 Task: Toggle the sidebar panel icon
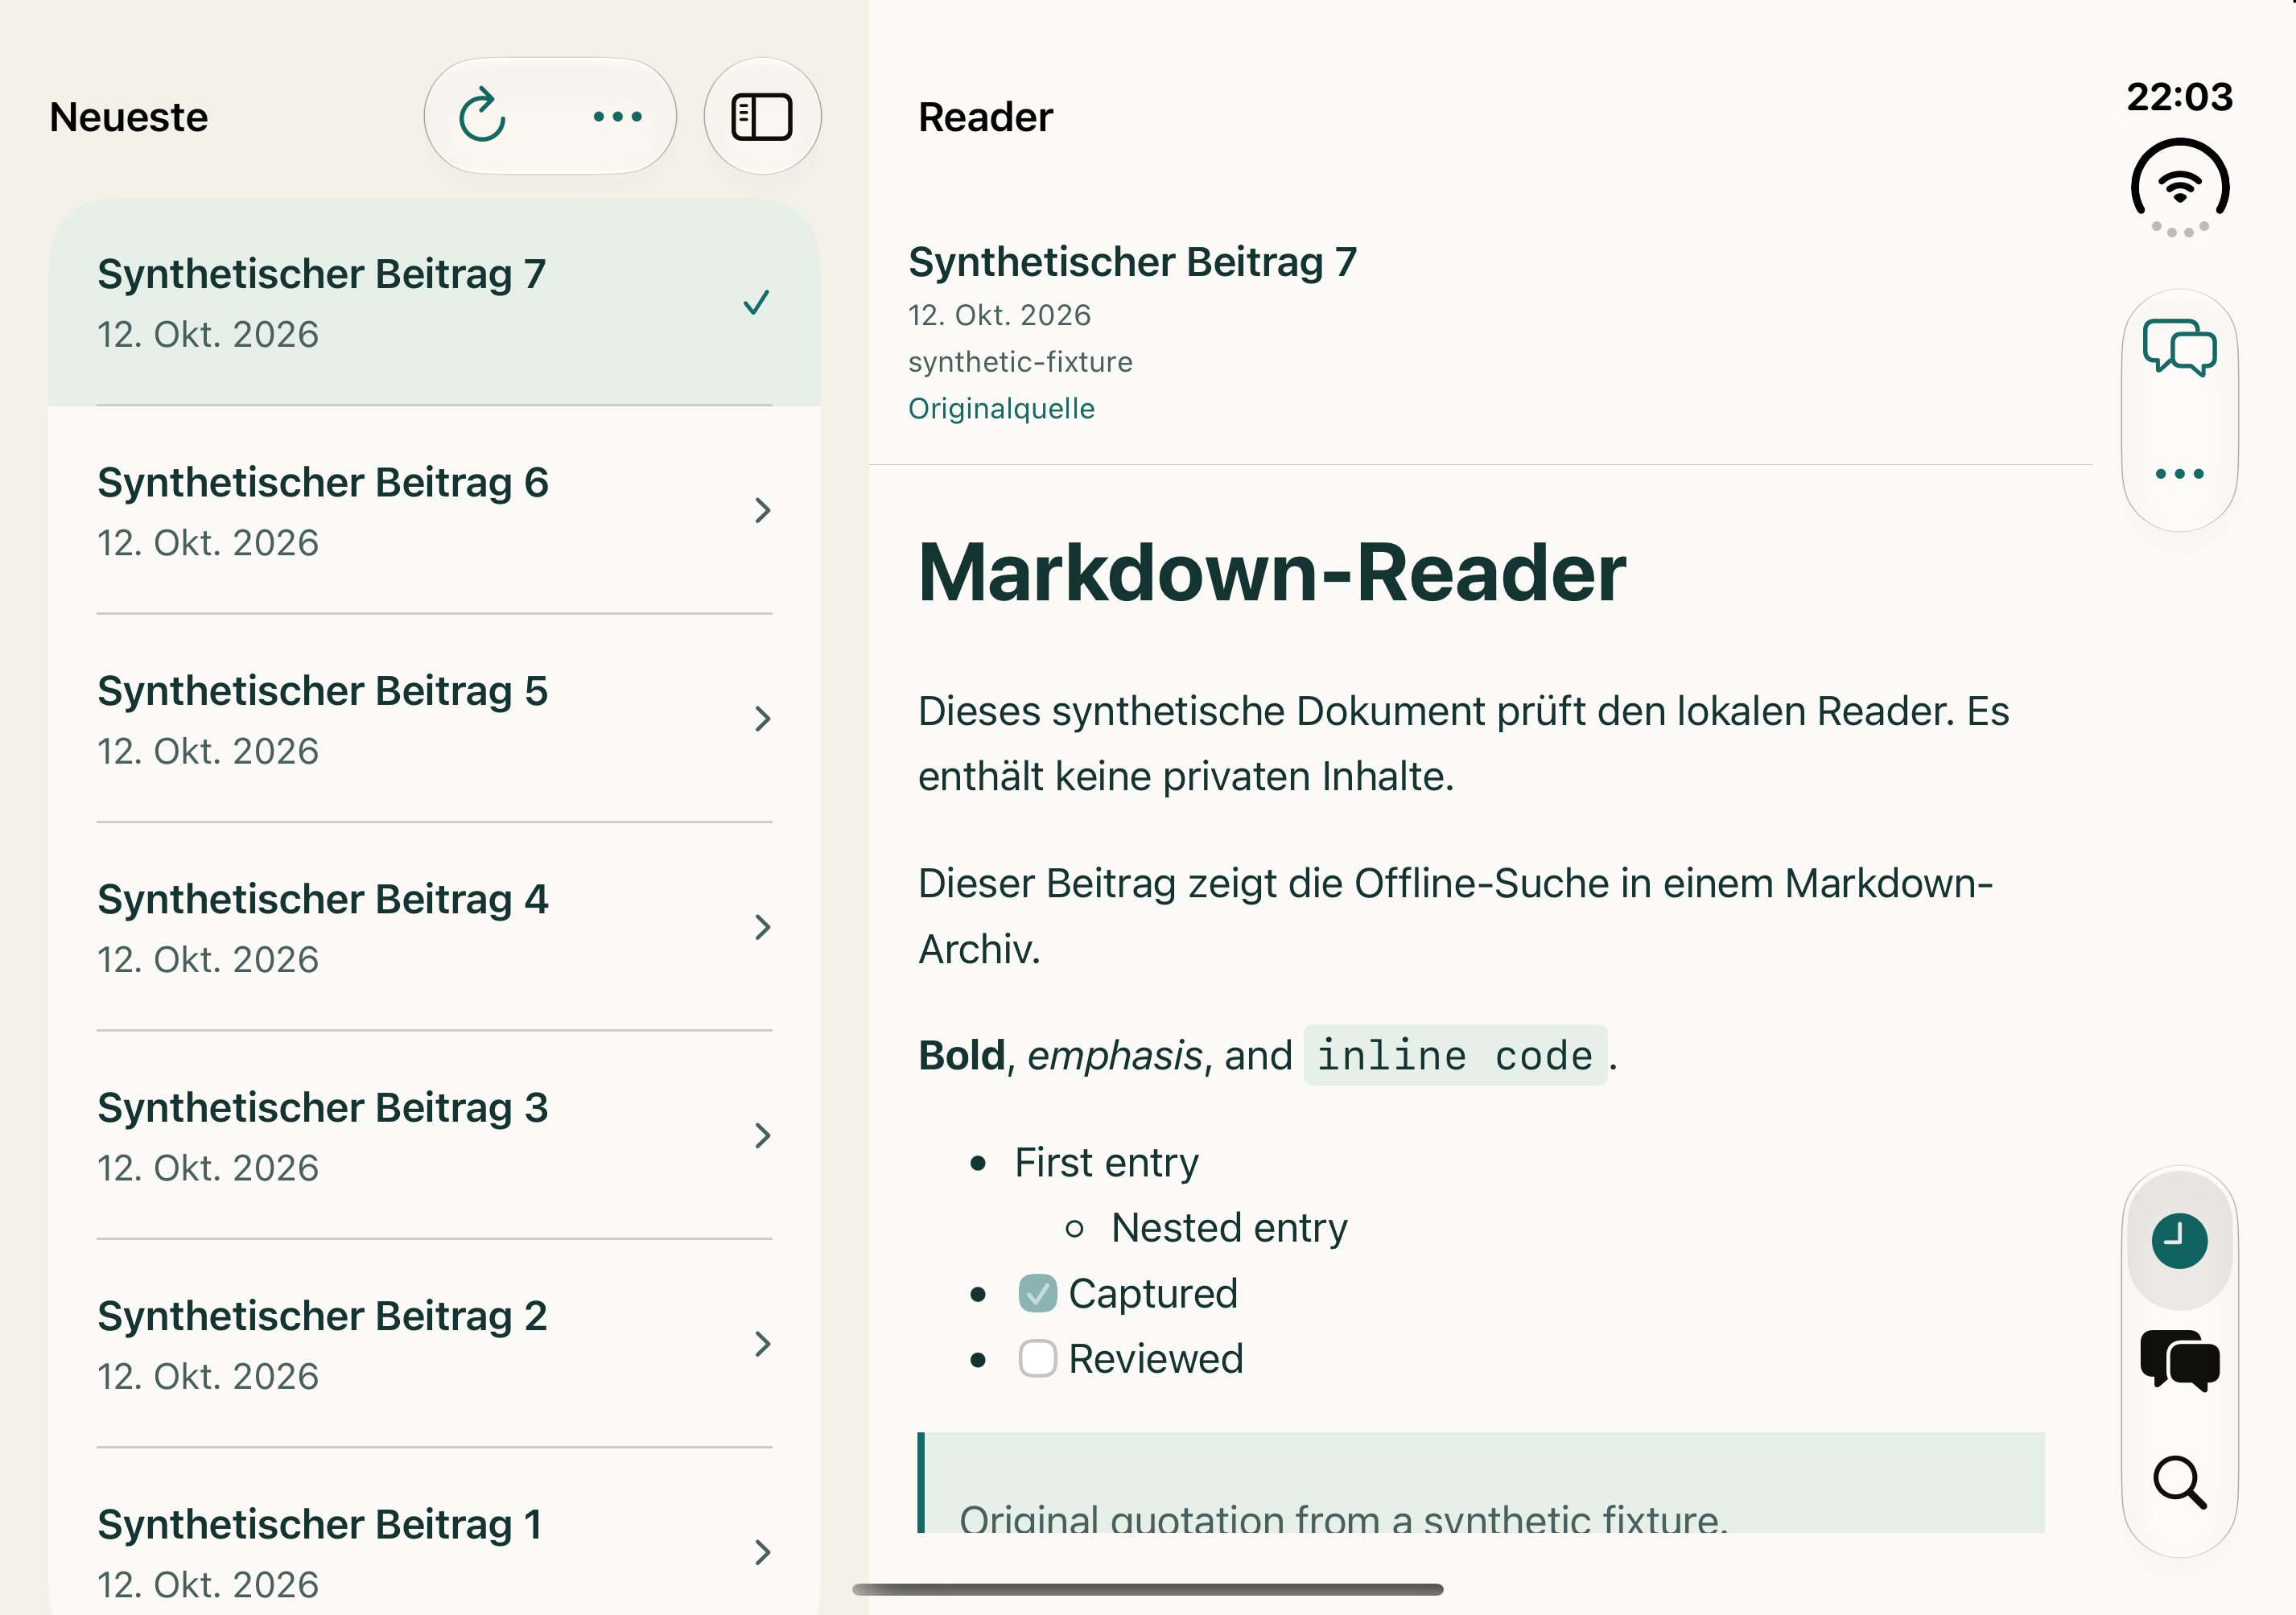coord(762,116)
